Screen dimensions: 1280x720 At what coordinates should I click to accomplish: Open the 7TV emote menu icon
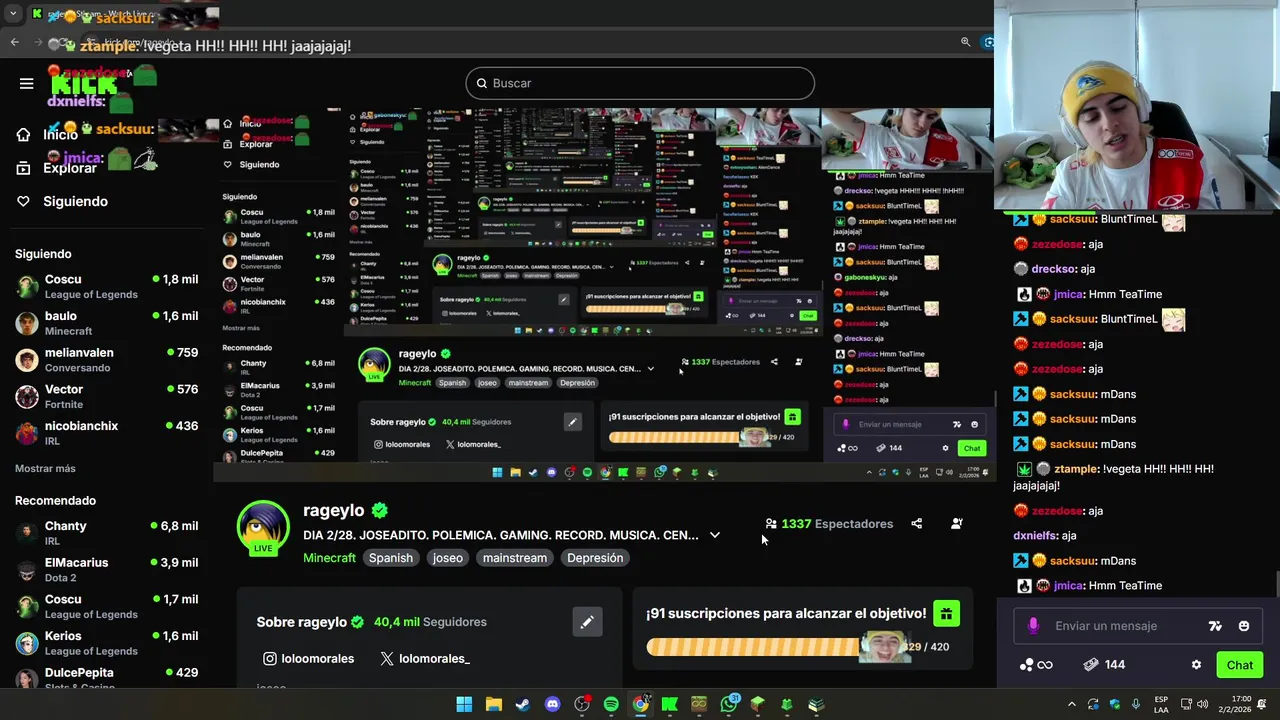pyautogui.click(x=1215, y=626)
